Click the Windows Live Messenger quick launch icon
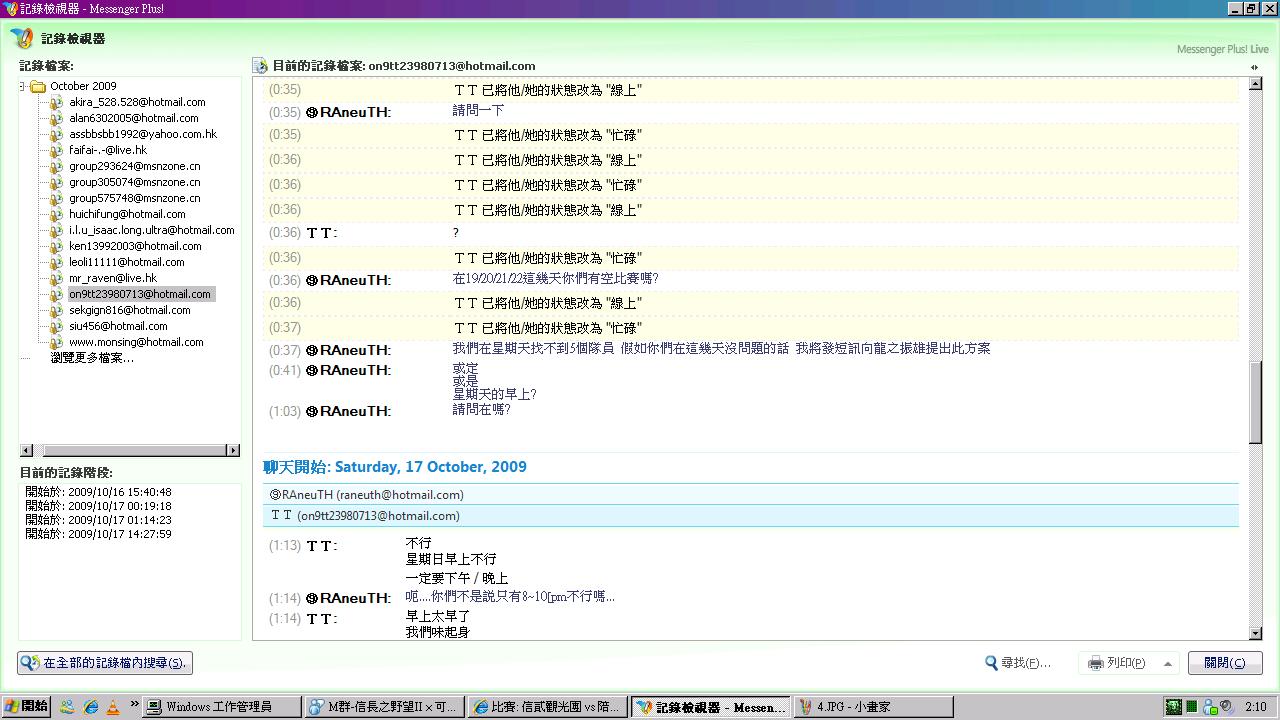The height and width of the screenshot is (720, 1280). (67, 707)
